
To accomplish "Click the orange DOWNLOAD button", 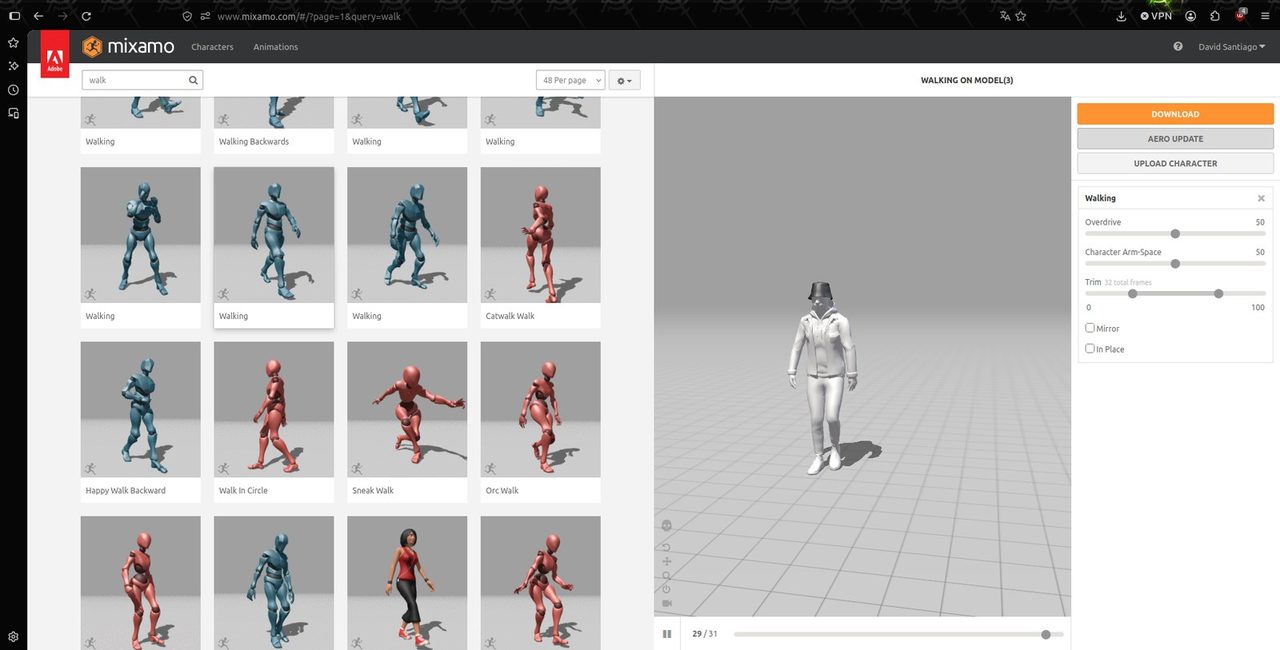I will (1175, 114).
